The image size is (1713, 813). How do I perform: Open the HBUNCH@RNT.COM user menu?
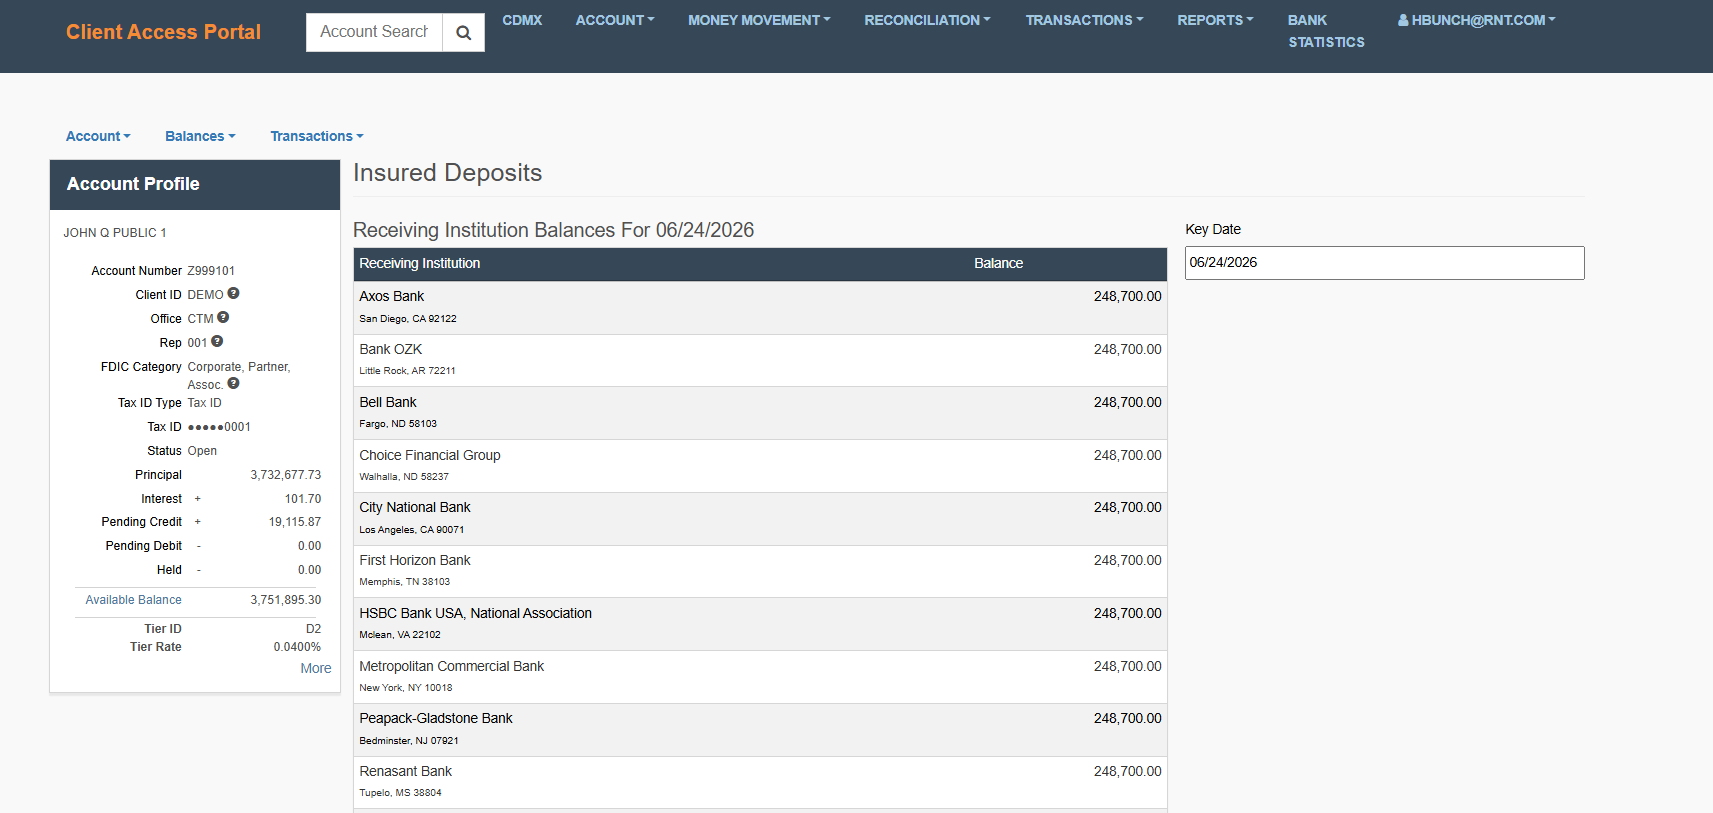coord(1476,20)
